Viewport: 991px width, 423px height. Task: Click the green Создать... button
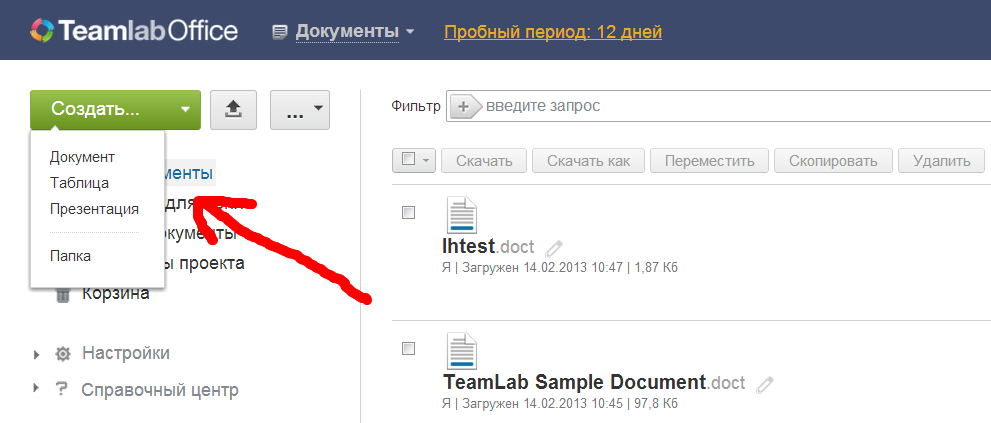pos(115,109)
